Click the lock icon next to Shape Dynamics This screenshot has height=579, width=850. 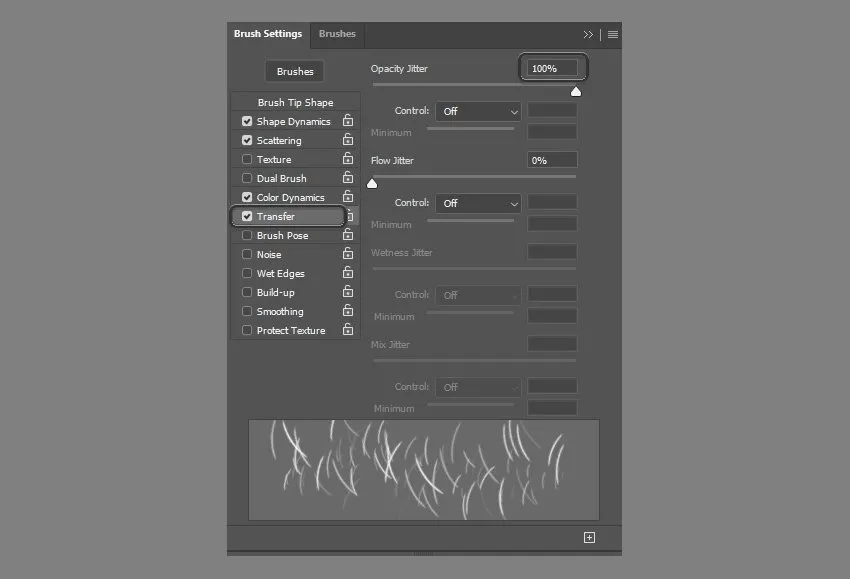coord(348,121)
